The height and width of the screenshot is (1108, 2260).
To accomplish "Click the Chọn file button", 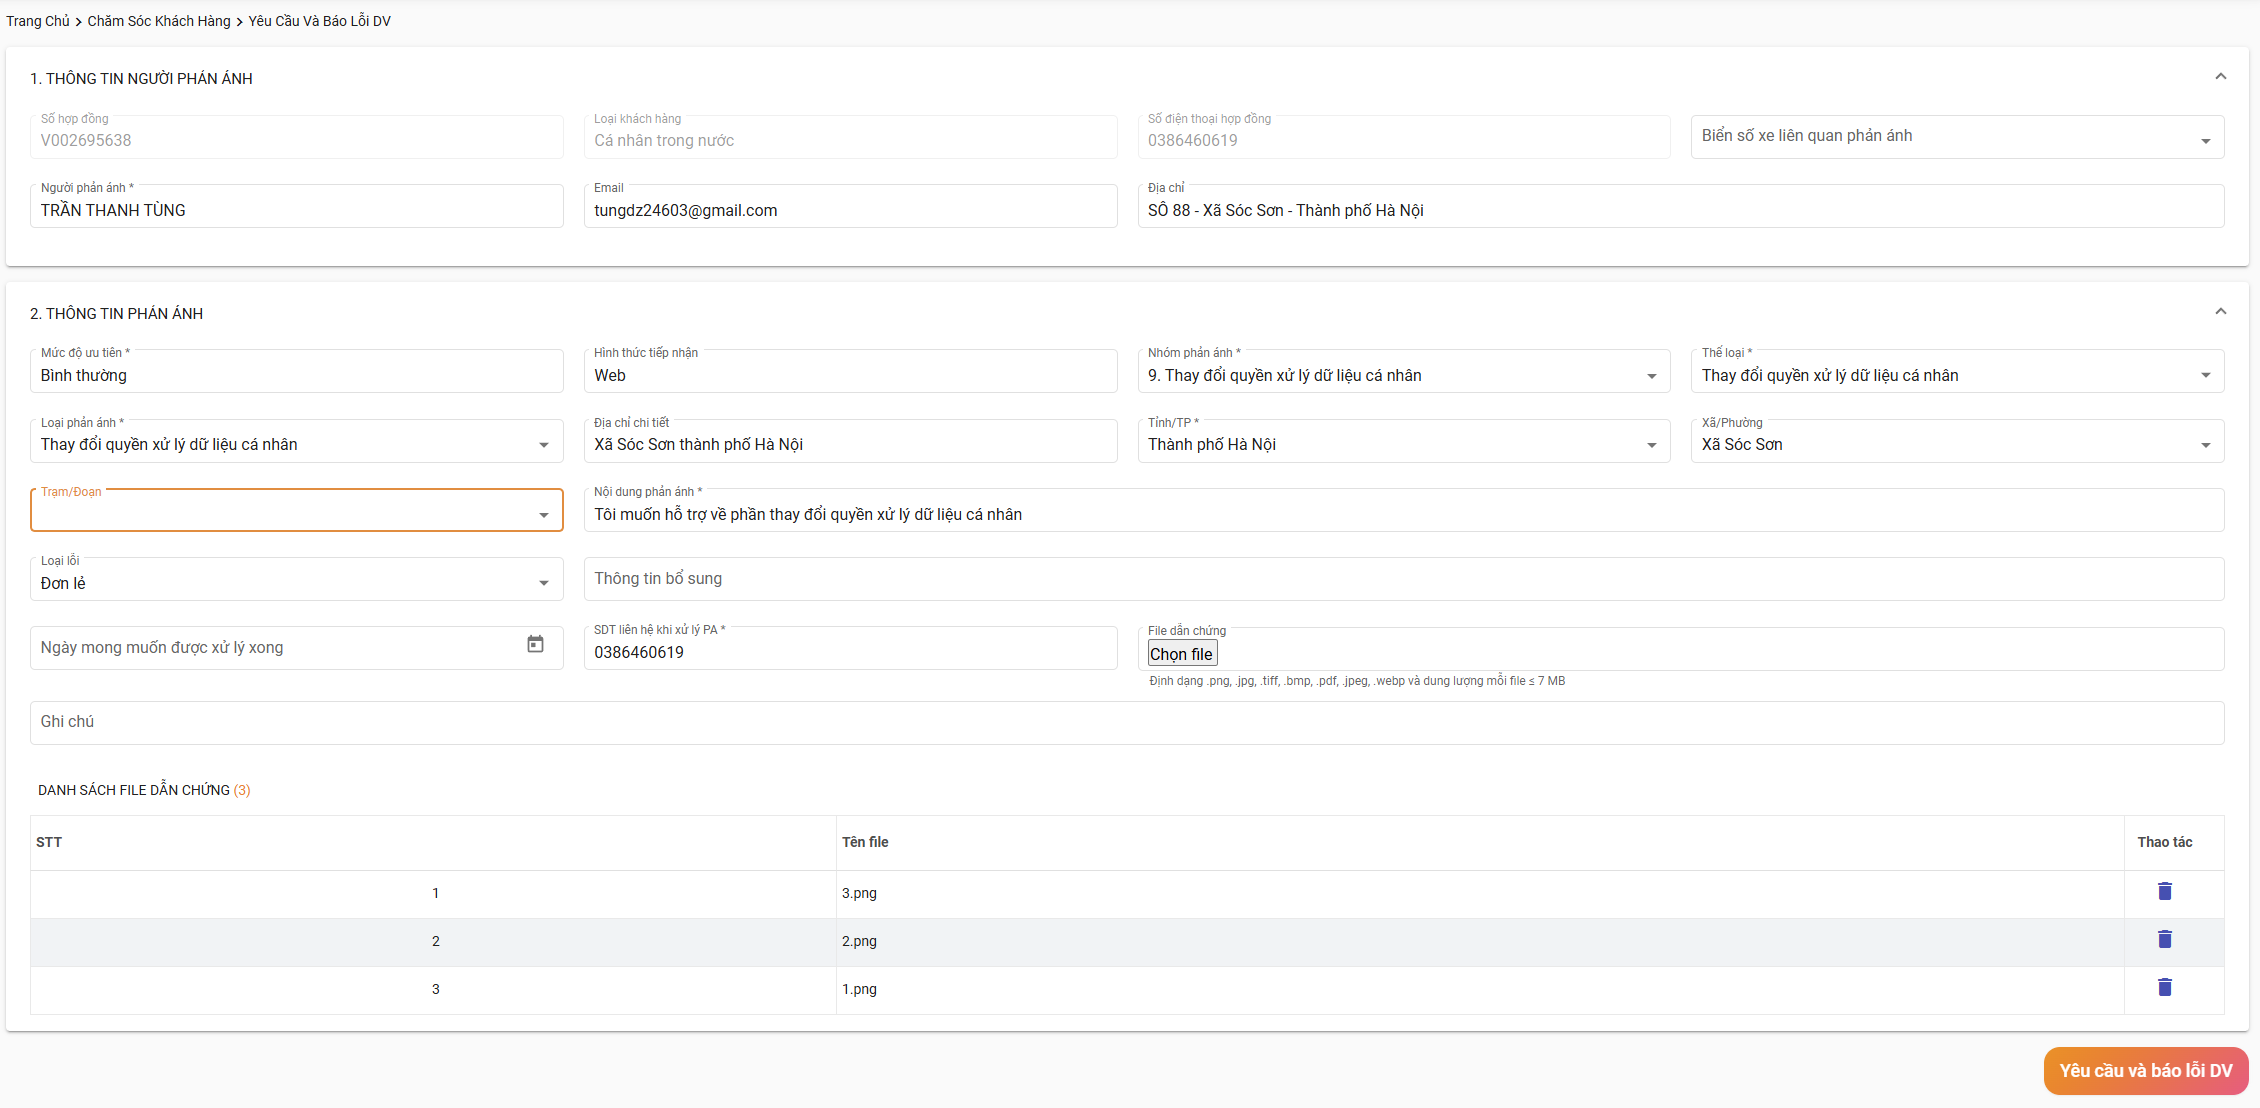I will [x=1181, y=654].
